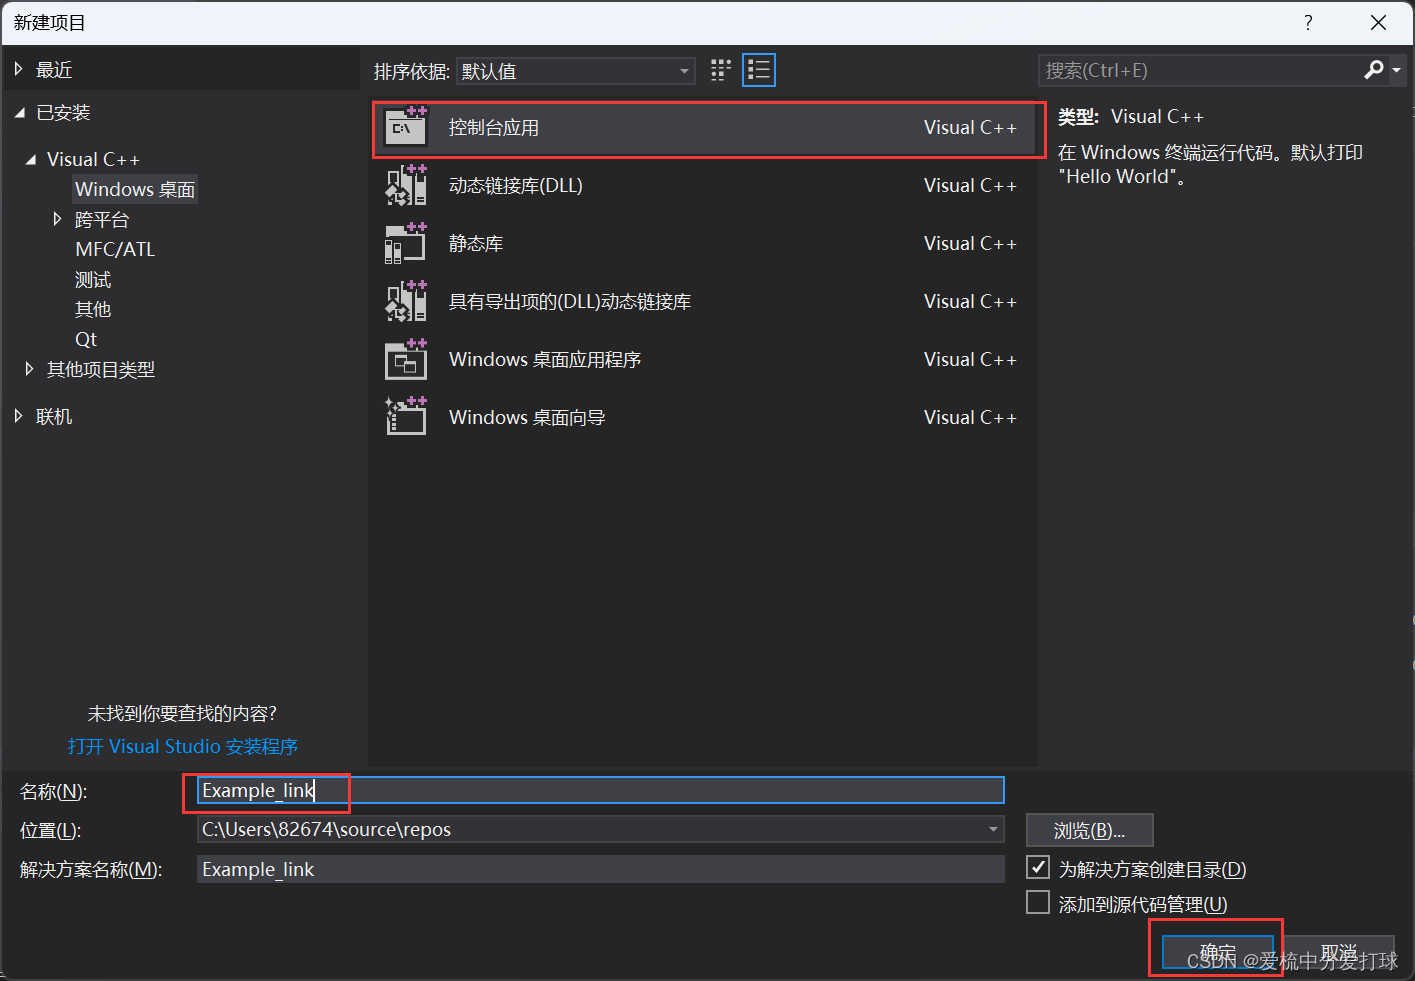Click the 联机 label
Viewport: 1415px width, 981px height.
[x=54, y=416]
